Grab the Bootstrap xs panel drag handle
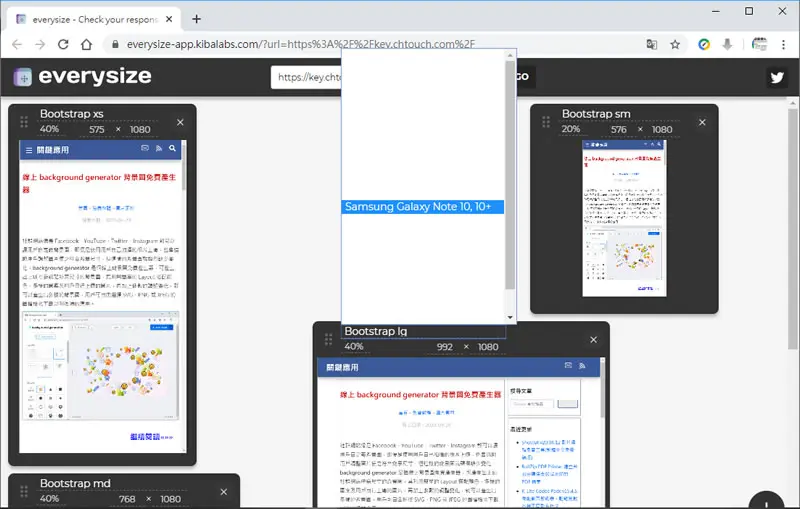 coord(24,122)
